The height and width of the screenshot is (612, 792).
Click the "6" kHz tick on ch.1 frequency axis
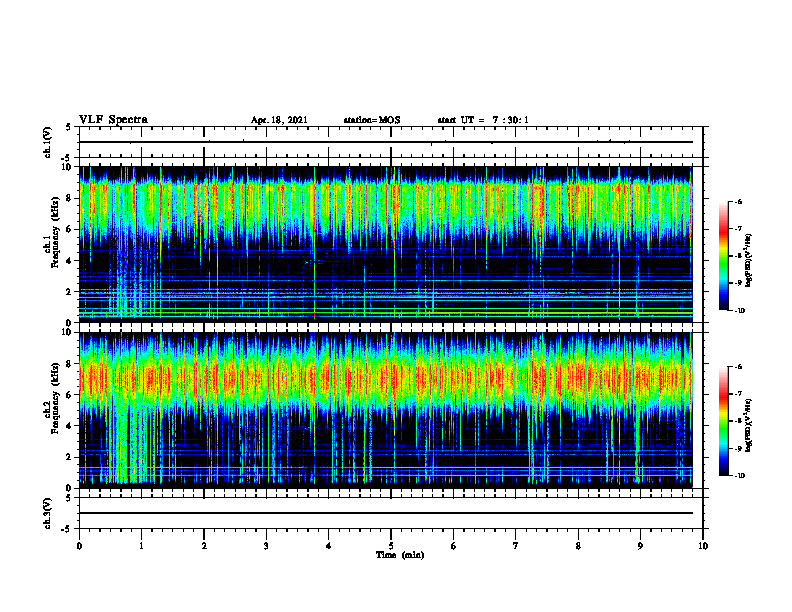click(x=70, y=230)
